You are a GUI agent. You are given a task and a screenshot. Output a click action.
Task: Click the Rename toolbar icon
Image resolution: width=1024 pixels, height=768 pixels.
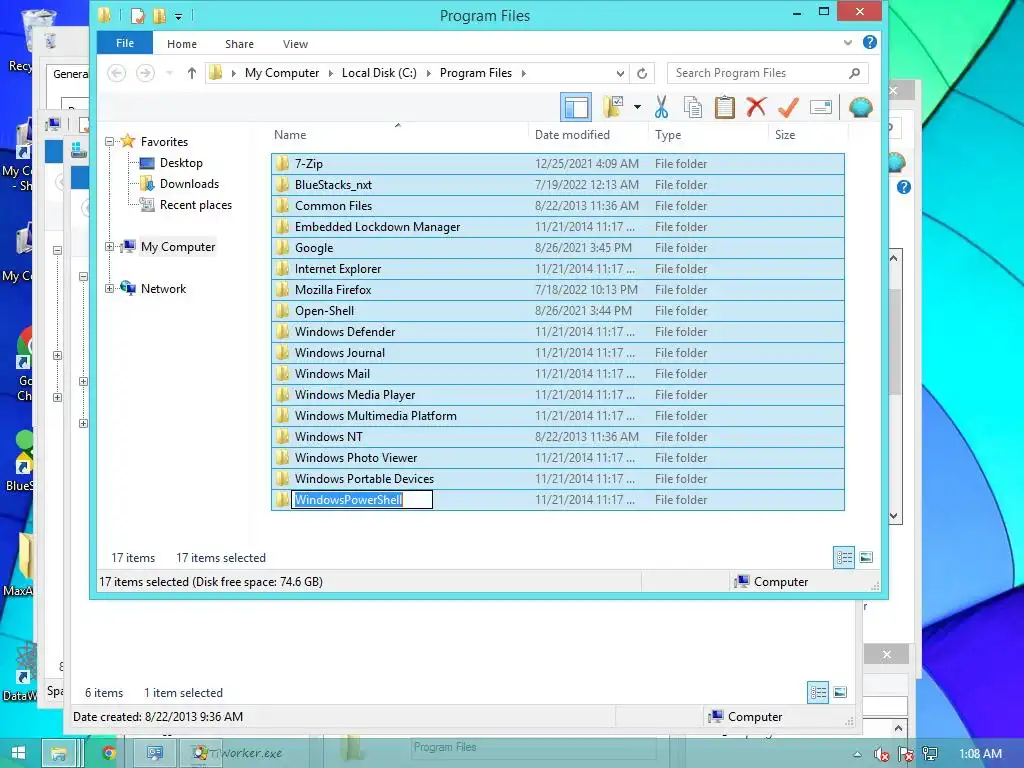820,107
